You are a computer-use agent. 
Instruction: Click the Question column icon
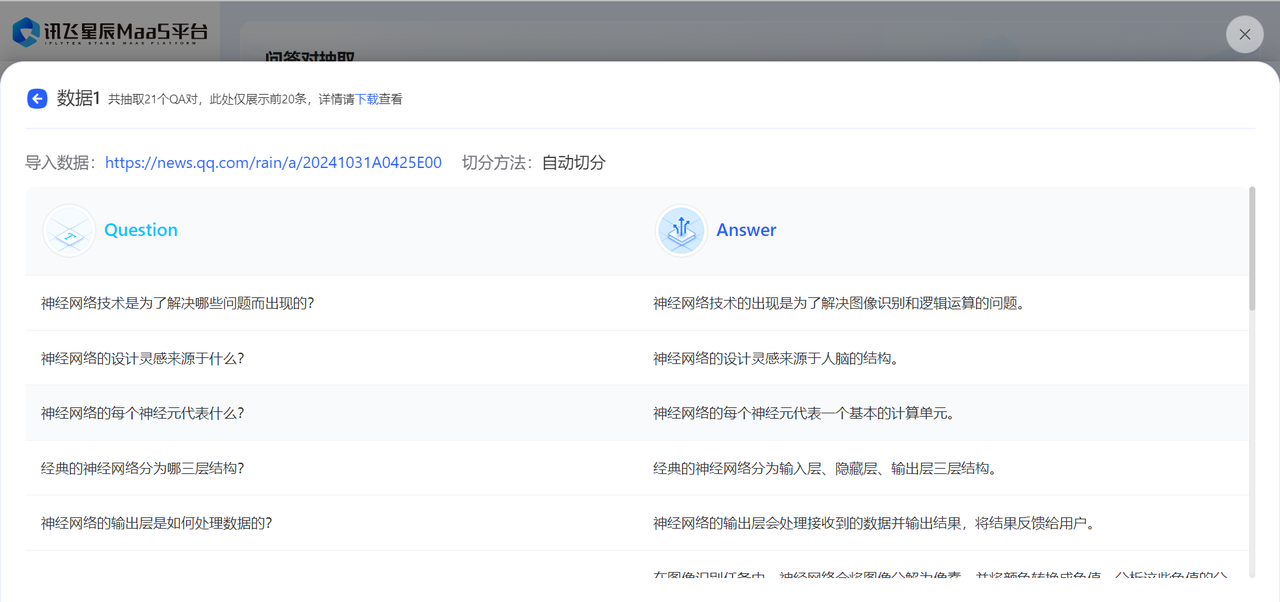coord(69,230)
